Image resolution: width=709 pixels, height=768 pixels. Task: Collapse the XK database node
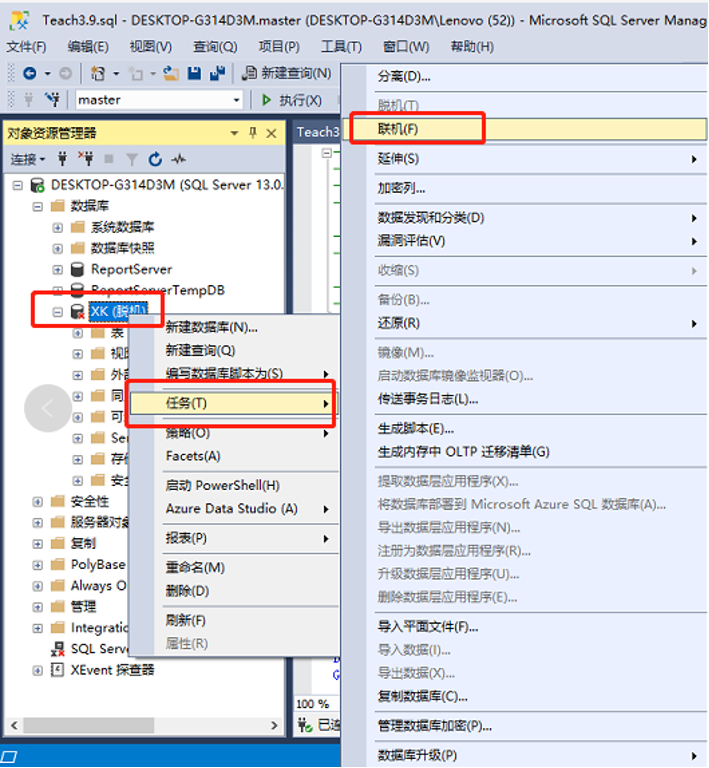(58, 312)
